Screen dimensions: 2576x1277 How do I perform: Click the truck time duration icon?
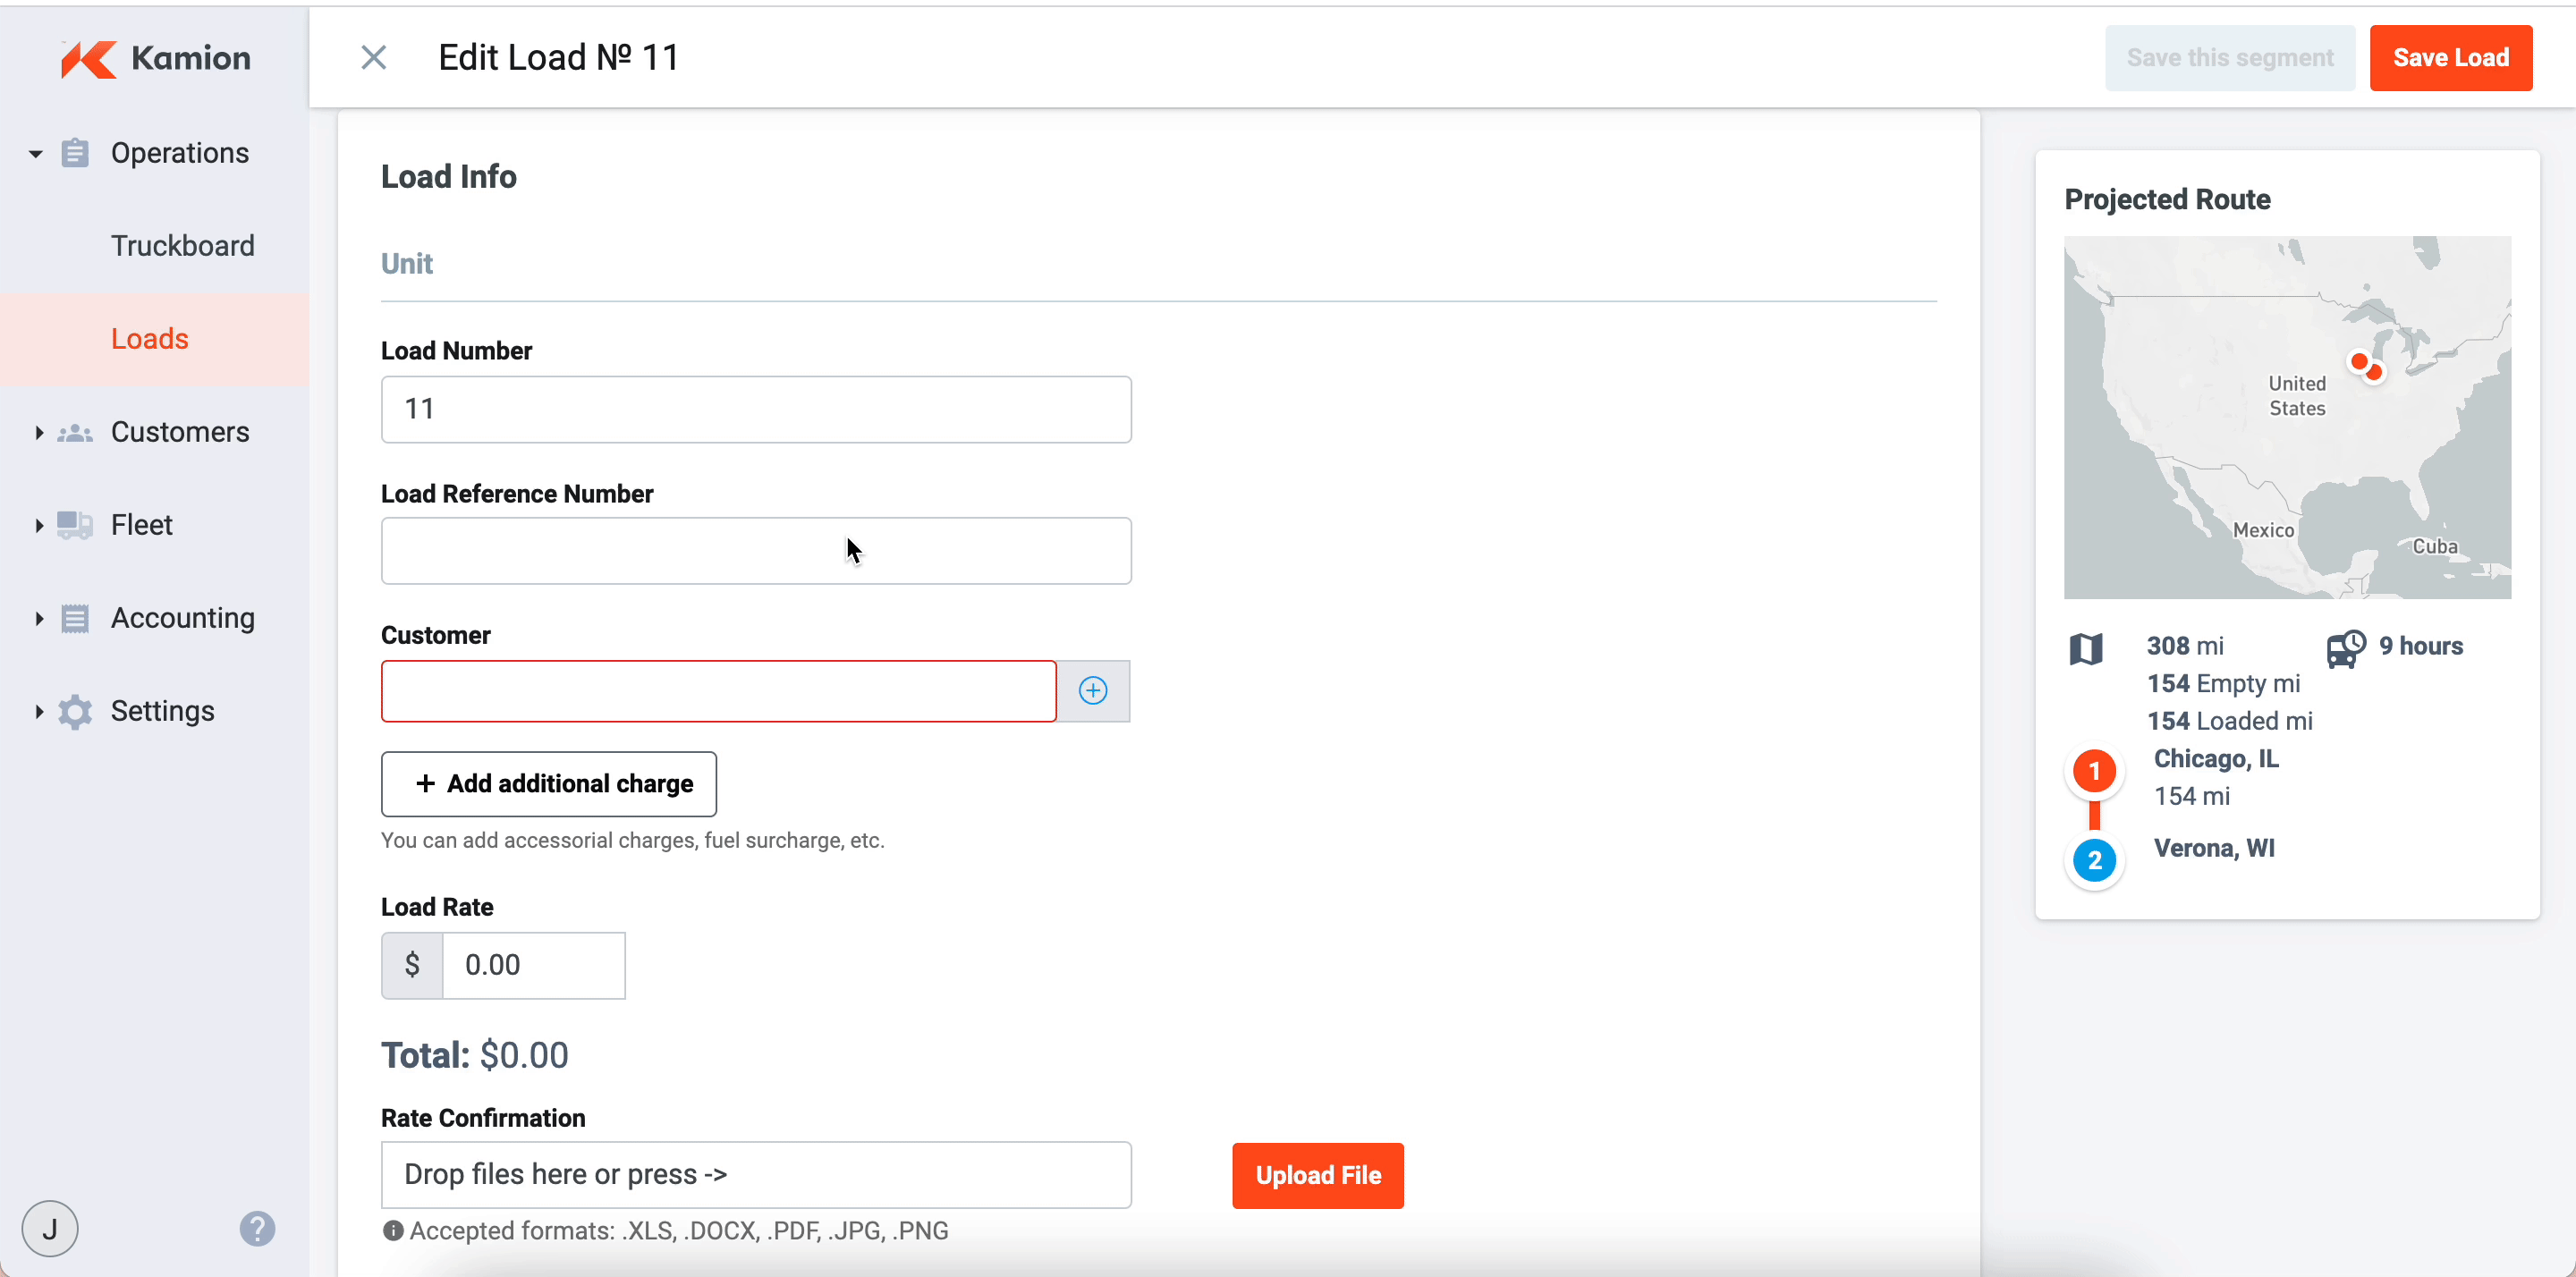[2345, 648]
